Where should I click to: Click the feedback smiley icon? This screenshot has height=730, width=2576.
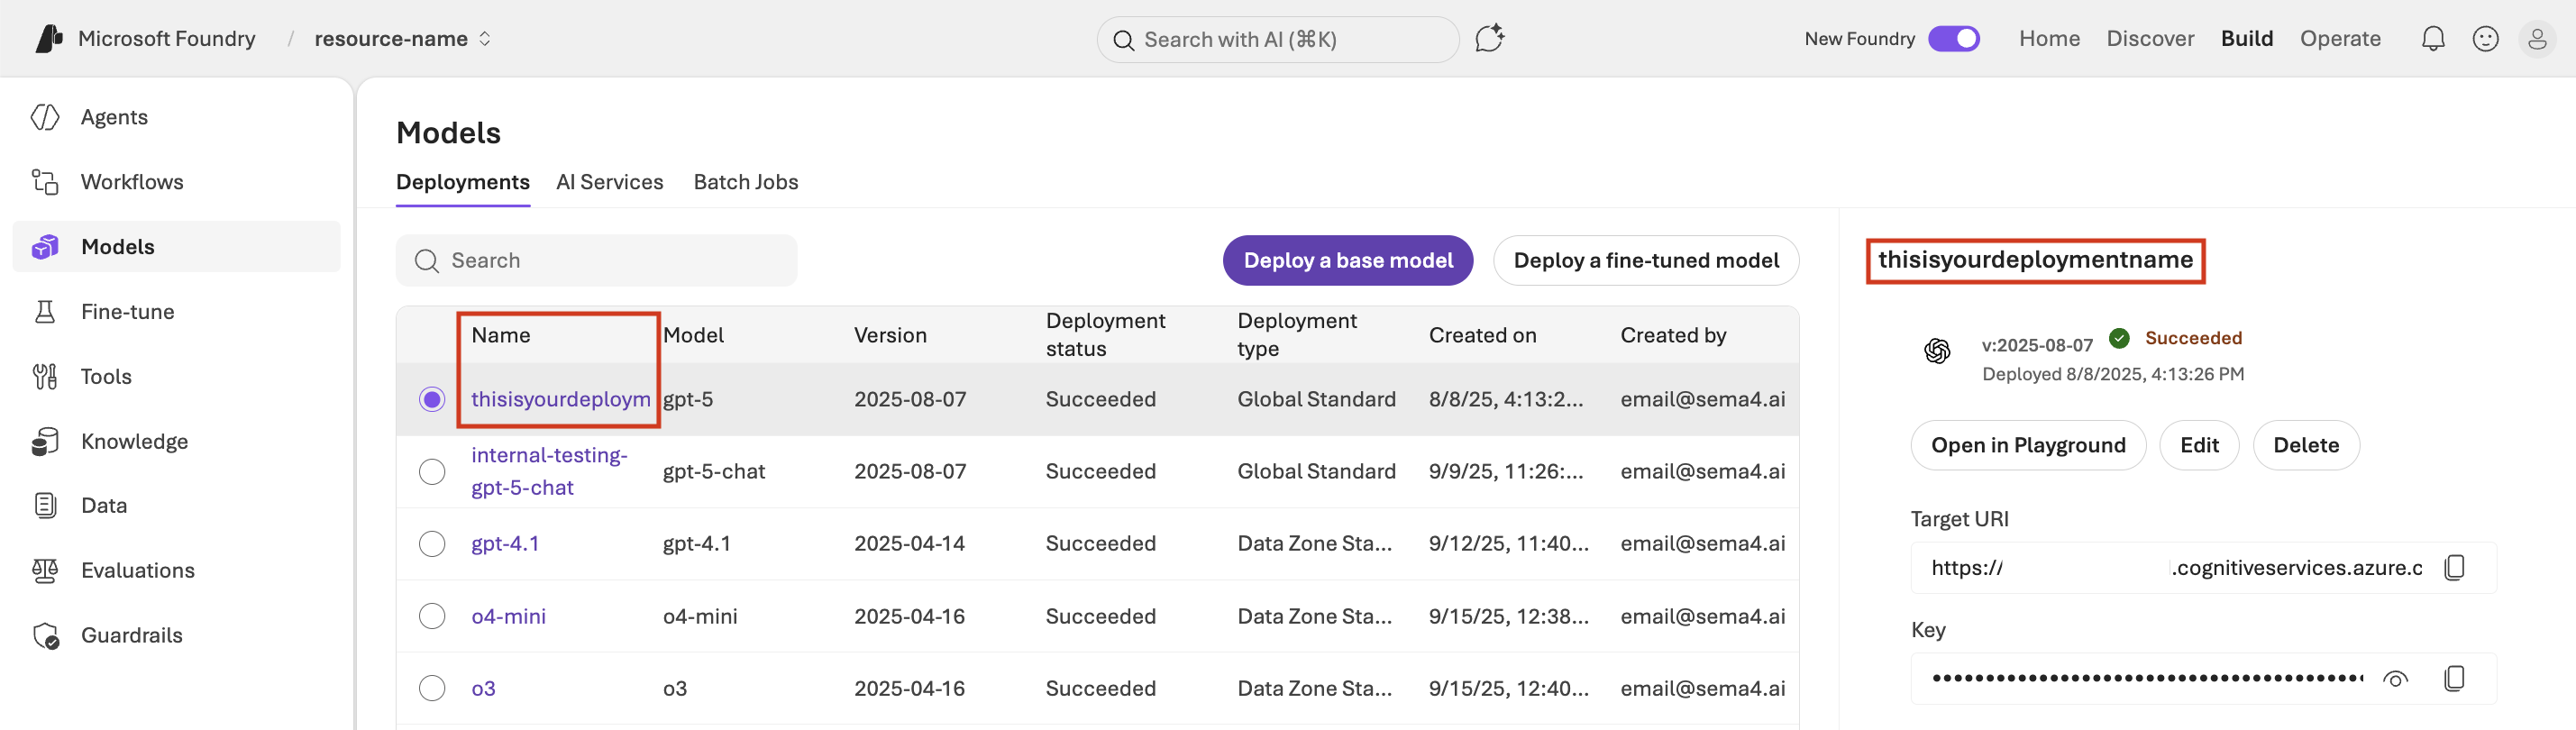pos(2485,39)
